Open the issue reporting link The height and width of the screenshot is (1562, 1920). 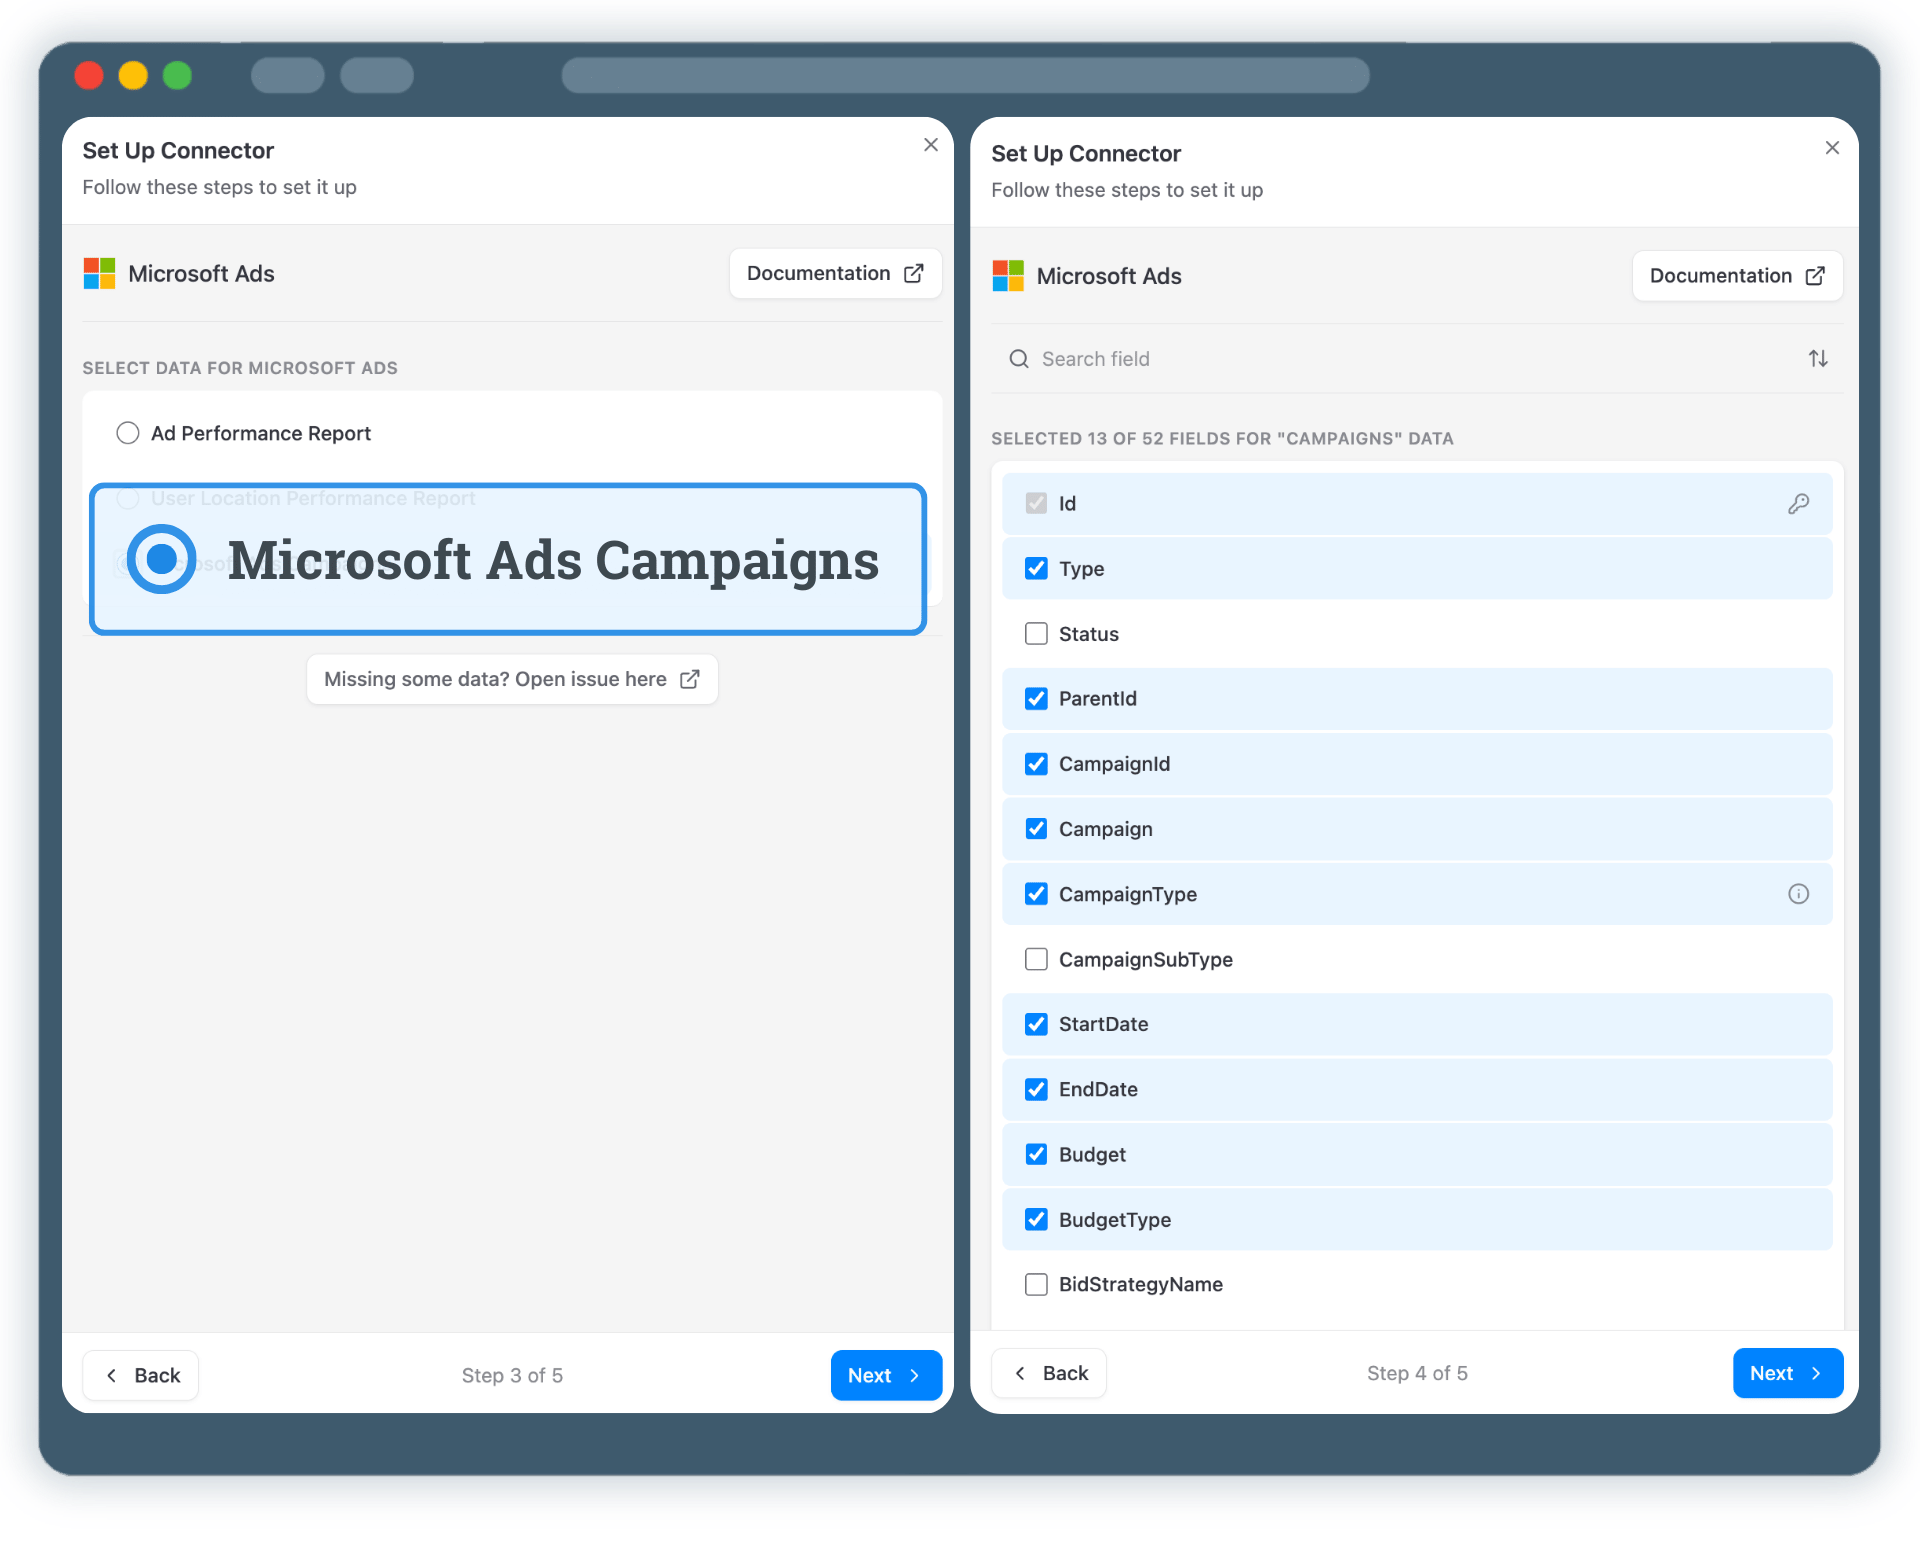click(x=512, y=679)
